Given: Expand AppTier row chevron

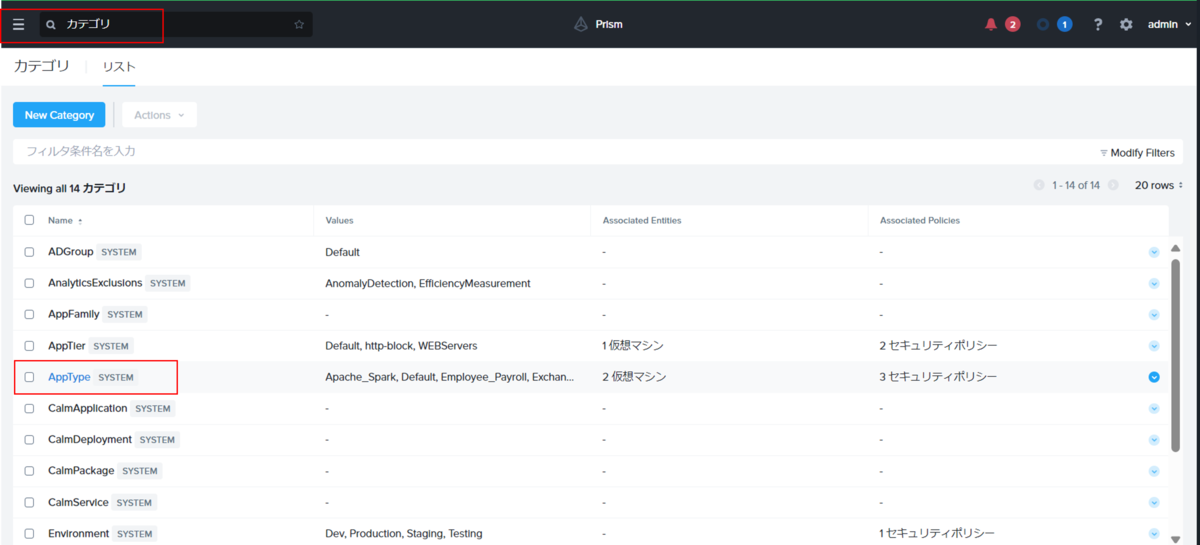Looking at the screenshot, I should [x=1154, y=346].
